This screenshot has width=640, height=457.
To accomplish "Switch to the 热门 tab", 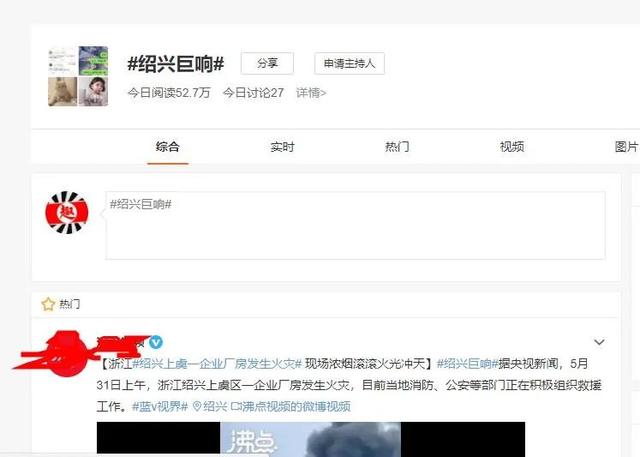I will tap(397, 147).
